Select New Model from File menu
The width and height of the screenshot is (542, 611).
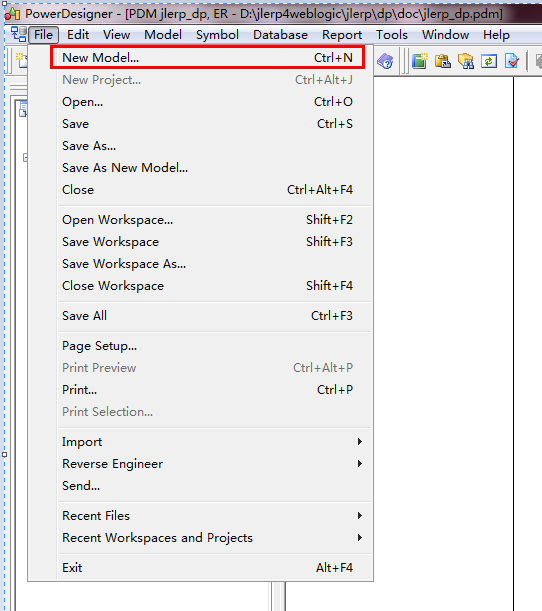click(207, 58)
